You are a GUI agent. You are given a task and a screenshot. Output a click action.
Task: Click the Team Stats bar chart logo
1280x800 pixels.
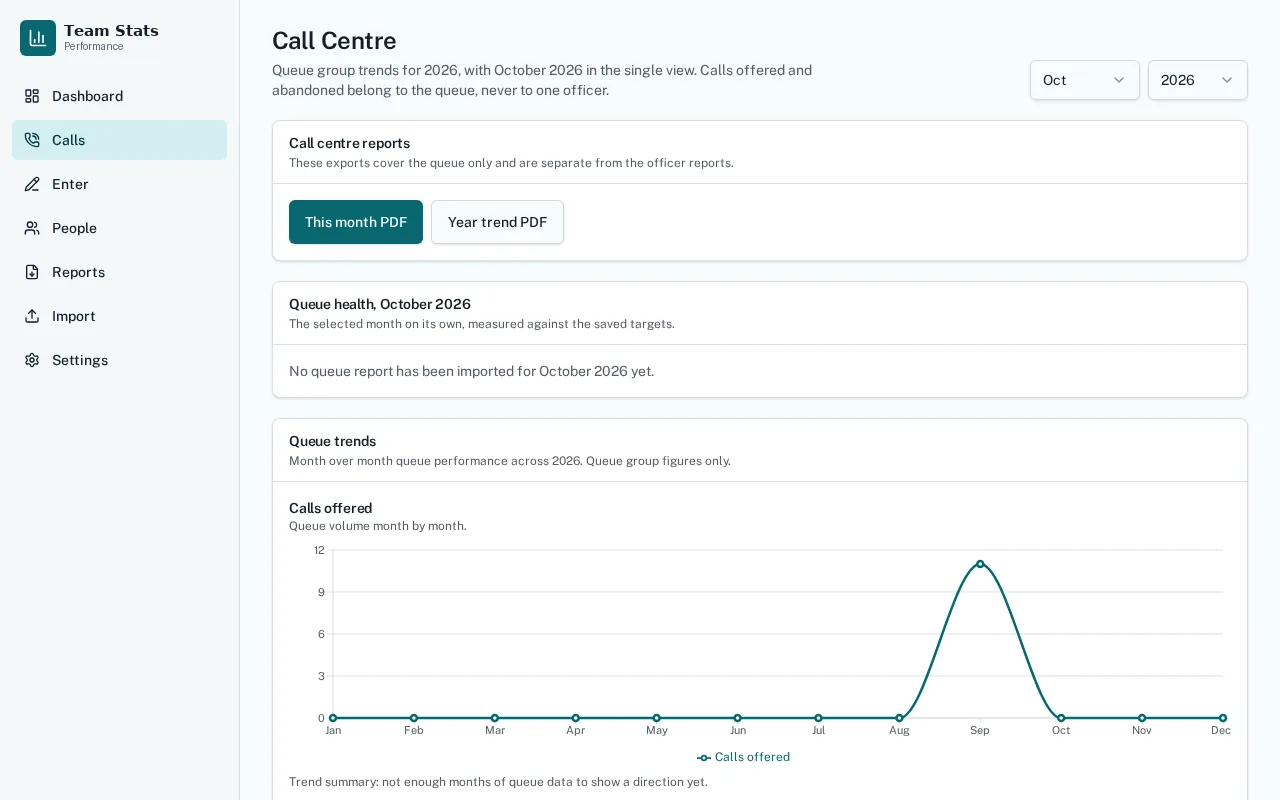click(38, 38)
